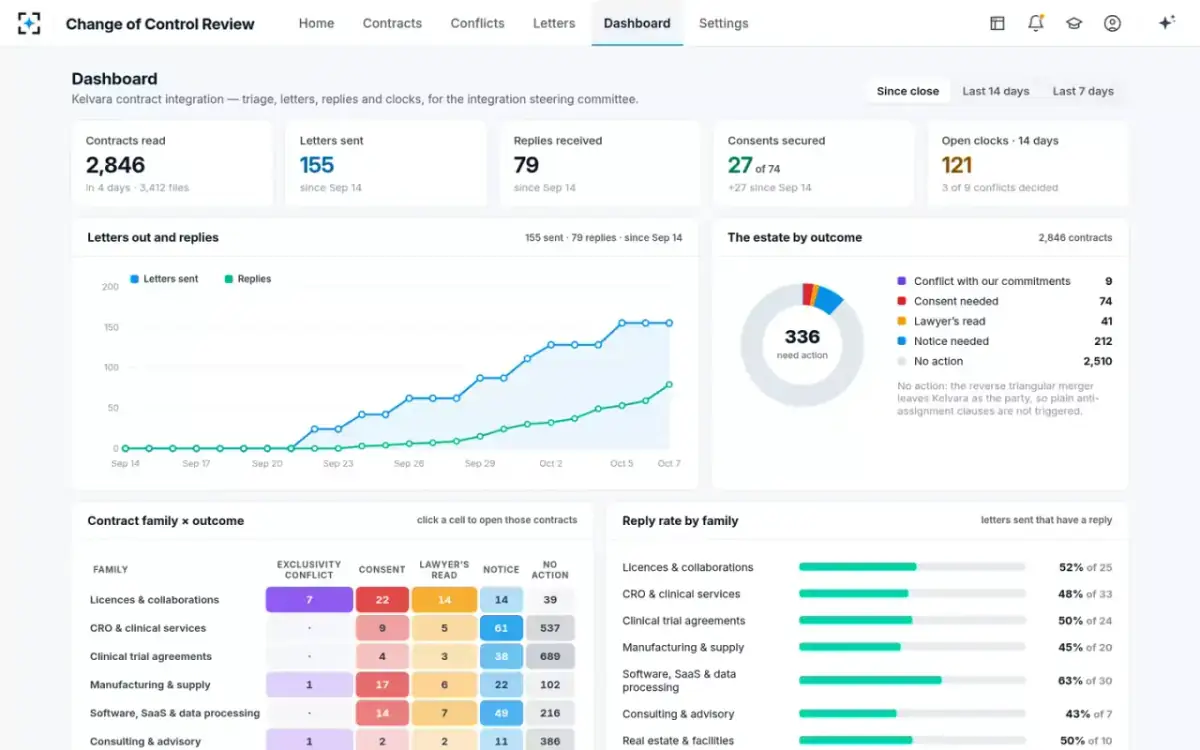
Task: Open the Letters tab
Action: point(554,23)
